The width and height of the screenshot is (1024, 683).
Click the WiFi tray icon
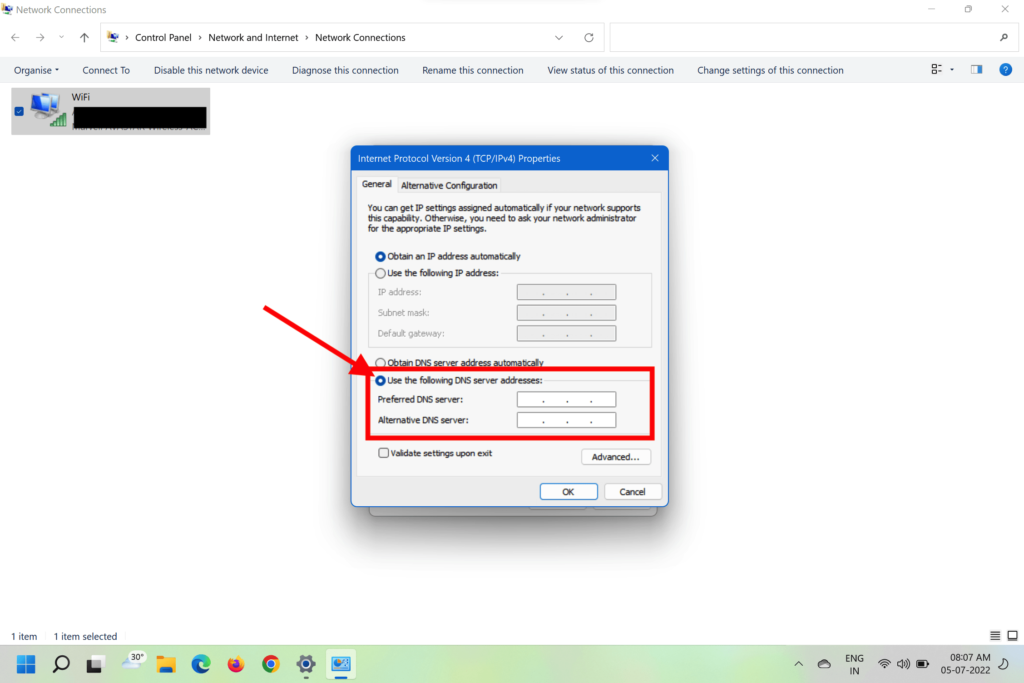pos(884,664)
